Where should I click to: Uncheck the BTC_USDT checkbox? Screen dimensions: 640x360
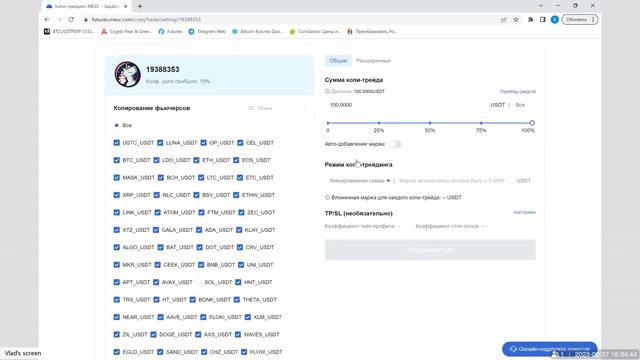(x=117, y=160)
